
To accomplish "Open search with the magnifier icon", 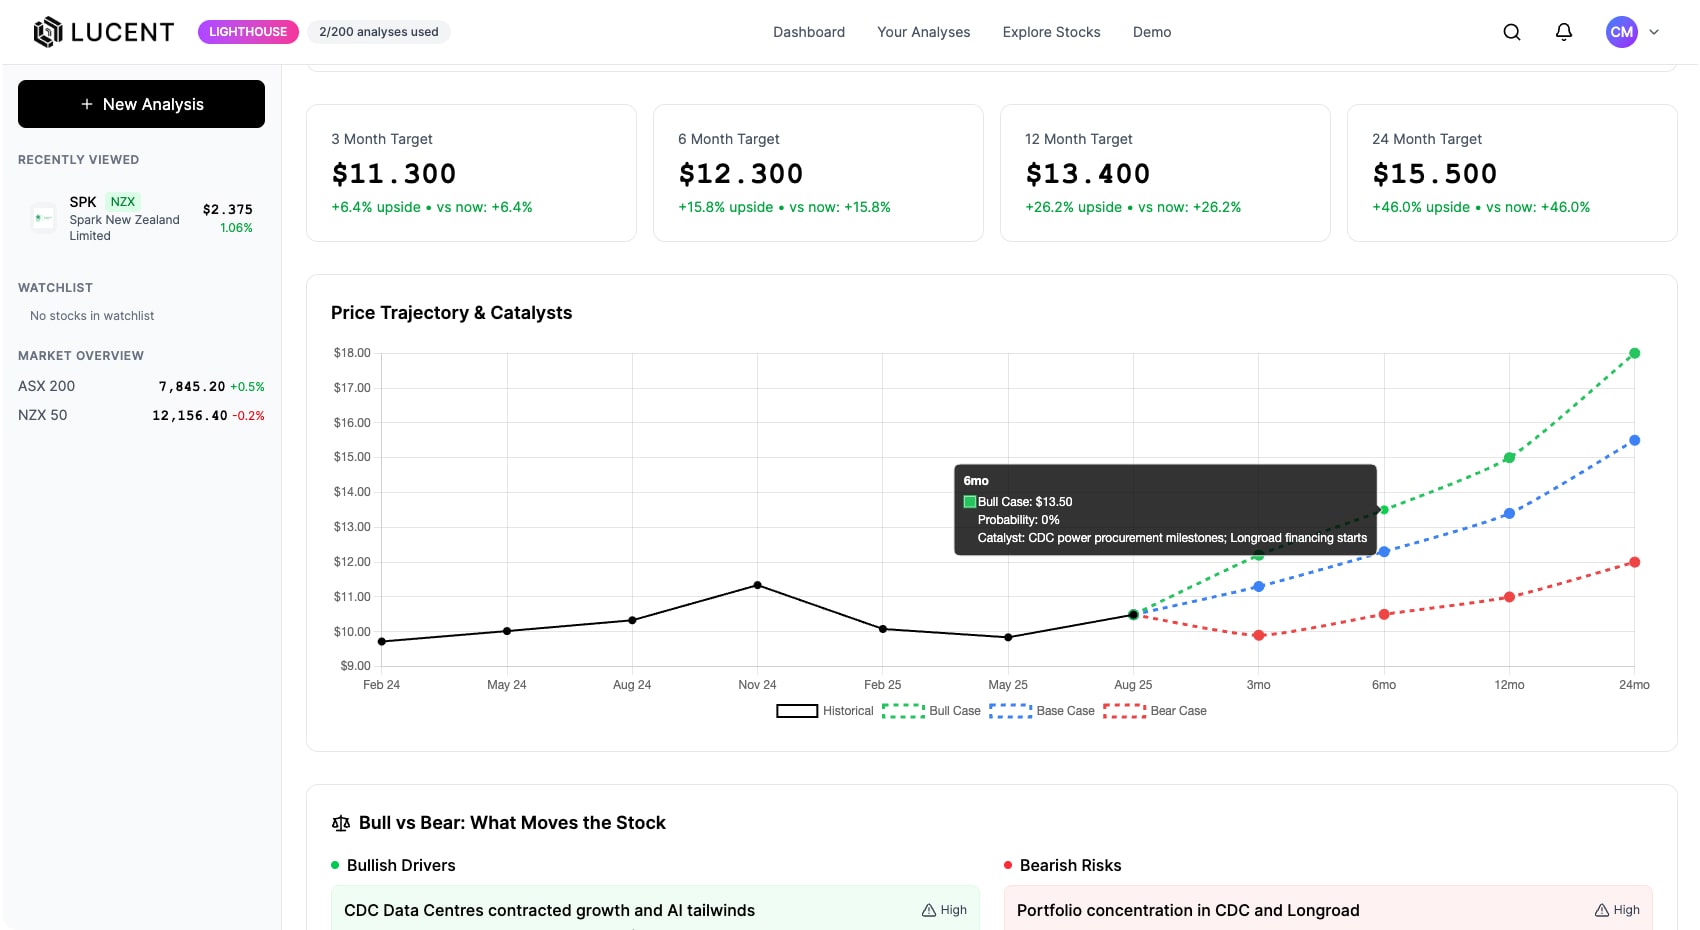I will point(1511,32).
